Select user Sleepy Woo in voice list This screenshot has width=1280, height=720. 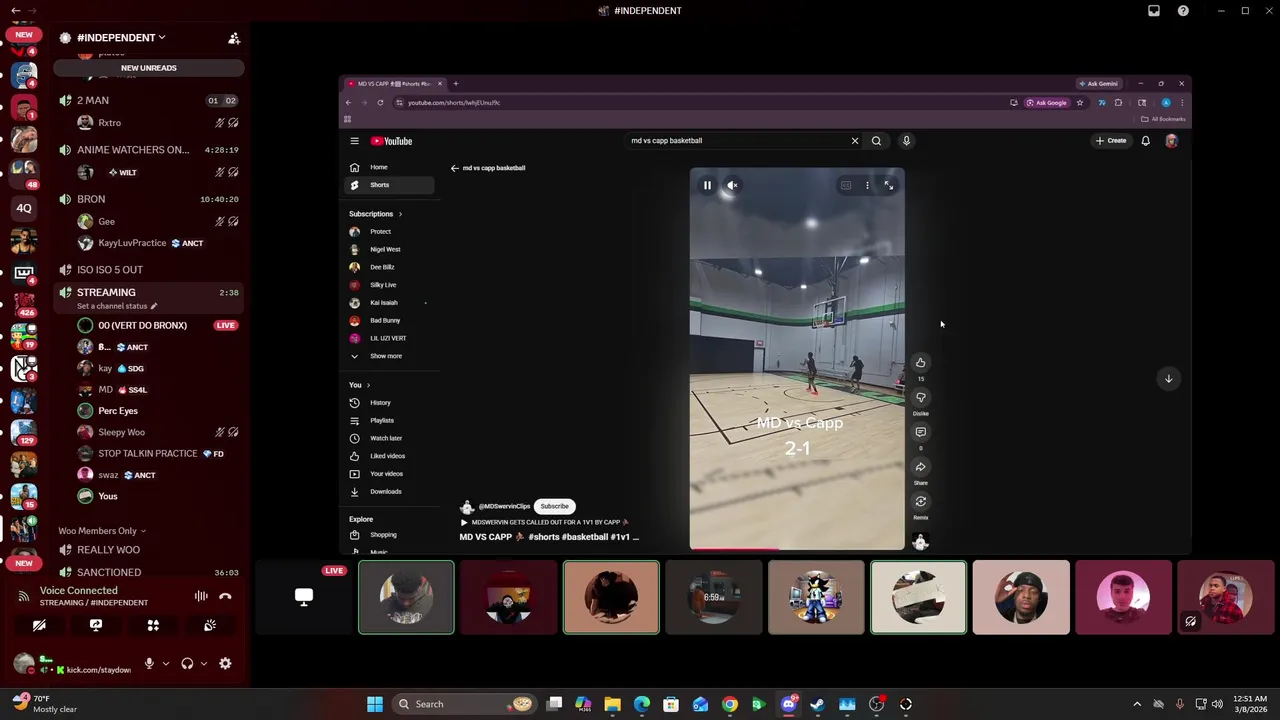tap(121, 432)
